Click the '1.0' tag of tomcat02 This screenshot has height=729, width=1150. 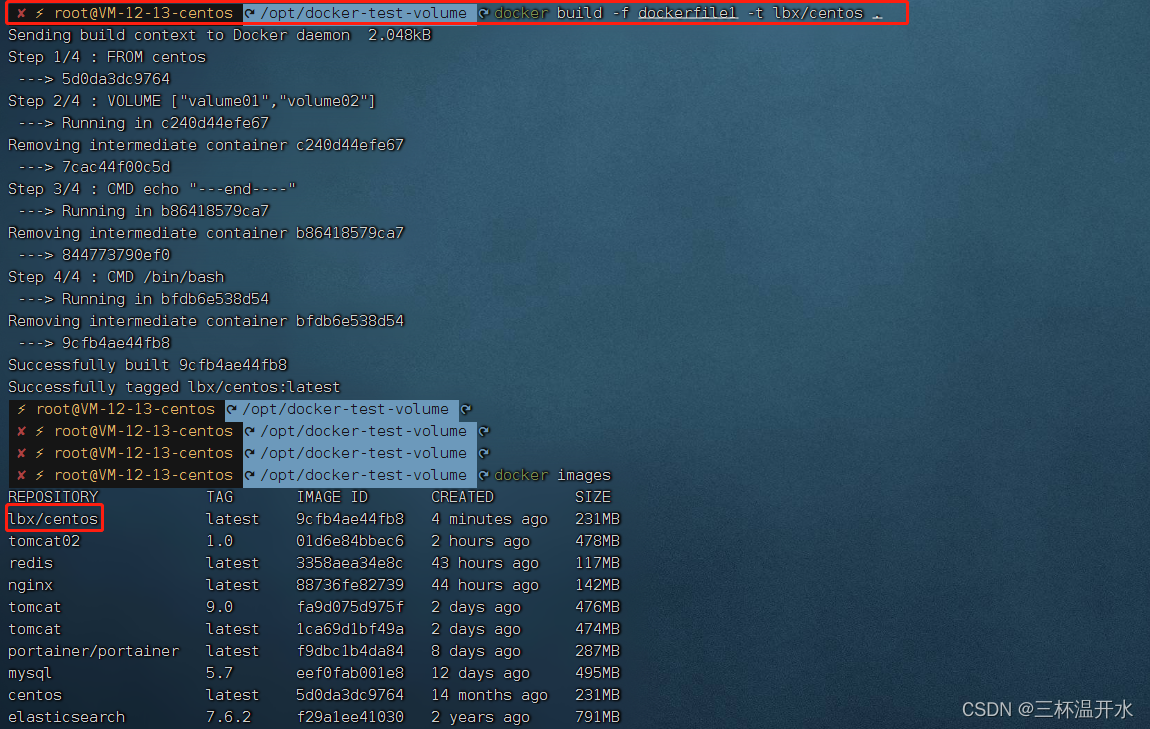219,541
